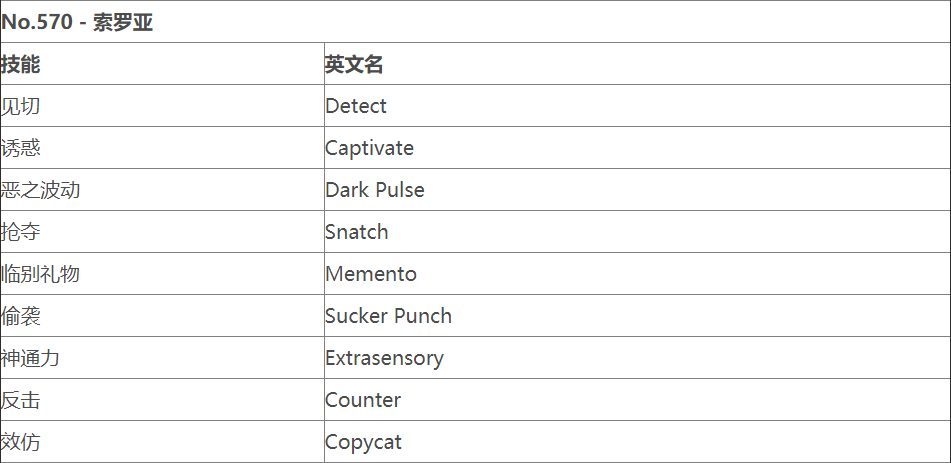This screenshot has height=463, width=951.
Task: Select the Snatch cell
Action: [357, 232]
